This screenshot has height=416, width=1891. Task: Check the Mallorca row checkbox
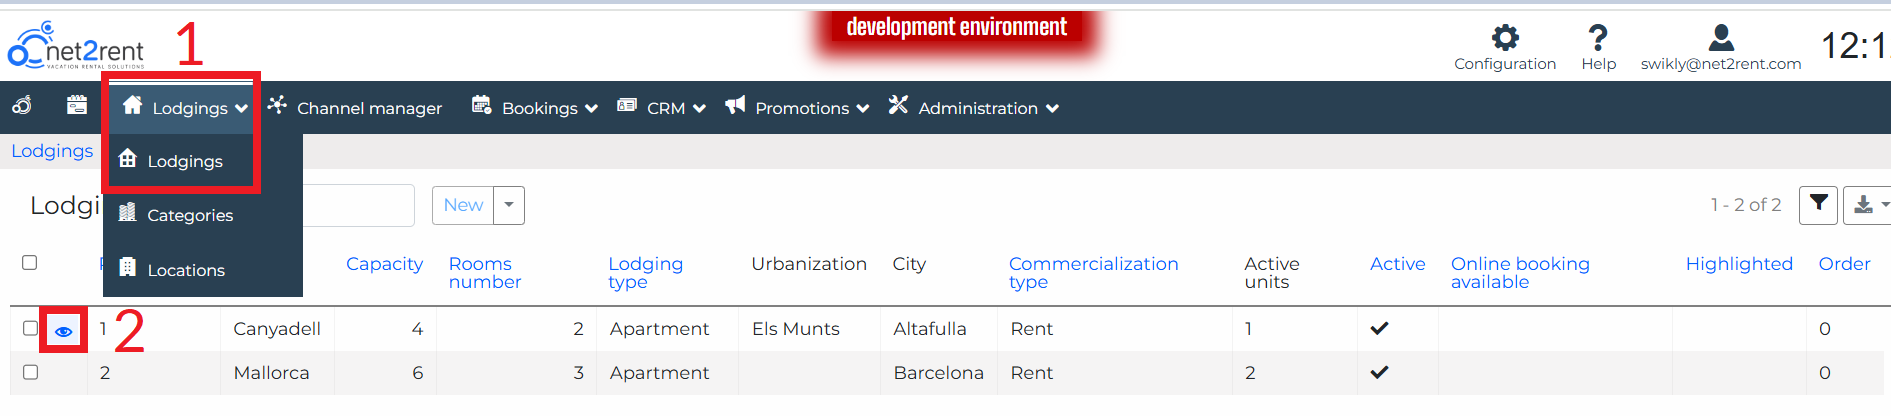[x=30, y=372]
